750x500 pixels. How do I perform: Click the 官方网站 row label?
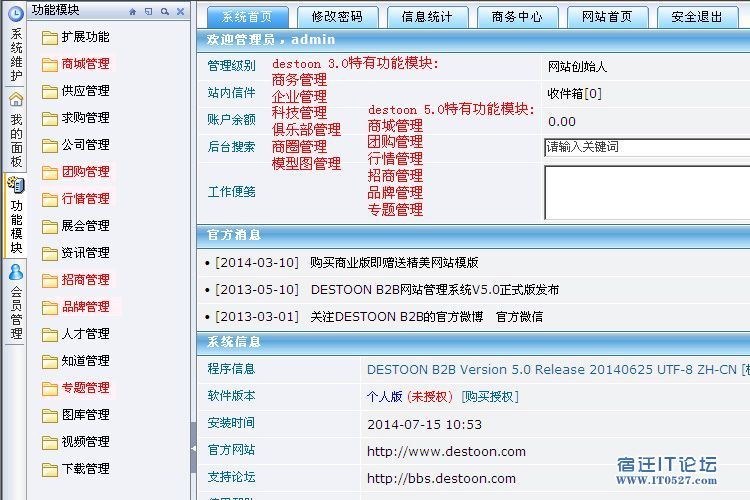click(232, 450)
